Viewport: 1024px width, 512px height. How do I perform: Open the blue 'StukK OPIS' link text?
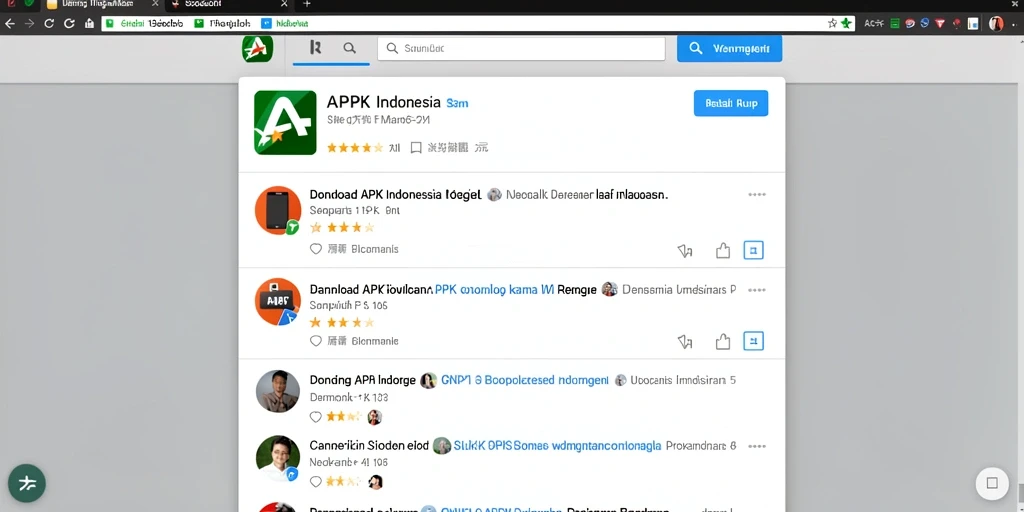(x=557, y=446)
